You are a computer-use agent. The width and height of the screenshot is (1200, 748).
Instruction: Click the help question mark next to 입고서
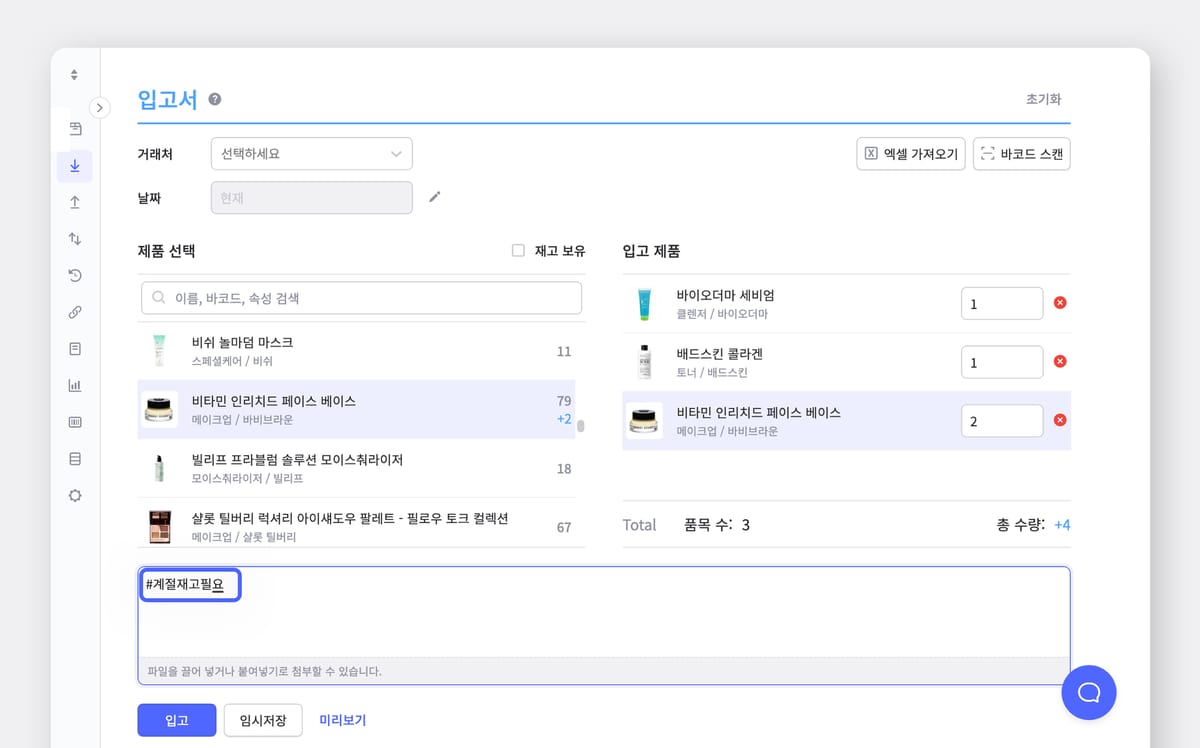(215, 100)
